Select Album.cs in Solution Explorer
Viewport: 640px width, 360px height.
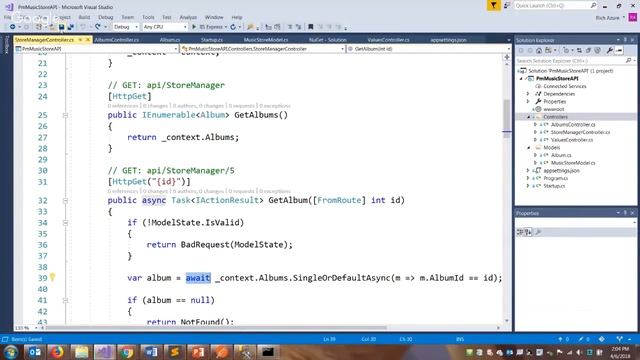click(561, 155)
